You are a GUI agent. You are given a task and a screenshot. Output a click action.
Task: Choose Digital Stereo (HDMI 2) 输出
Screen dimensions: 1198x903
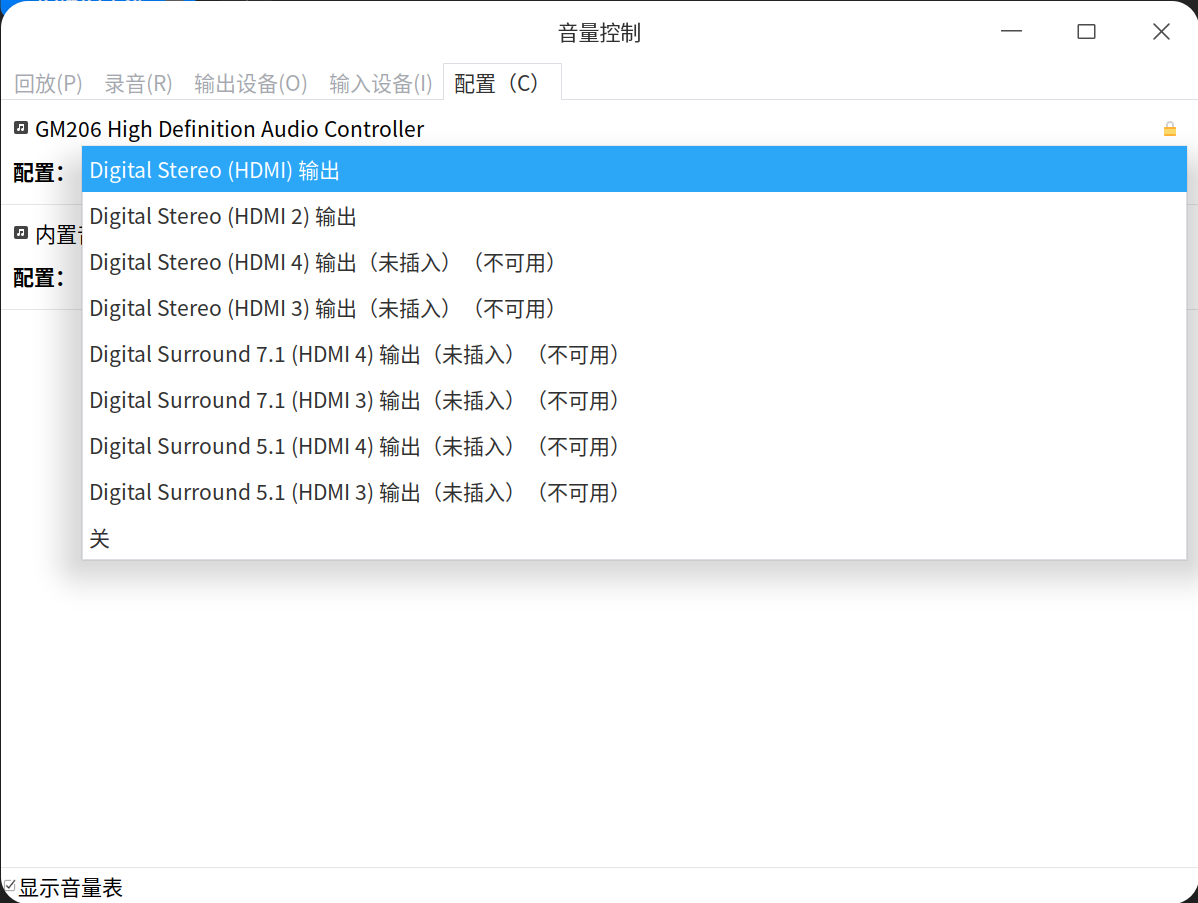pos(634,216)
